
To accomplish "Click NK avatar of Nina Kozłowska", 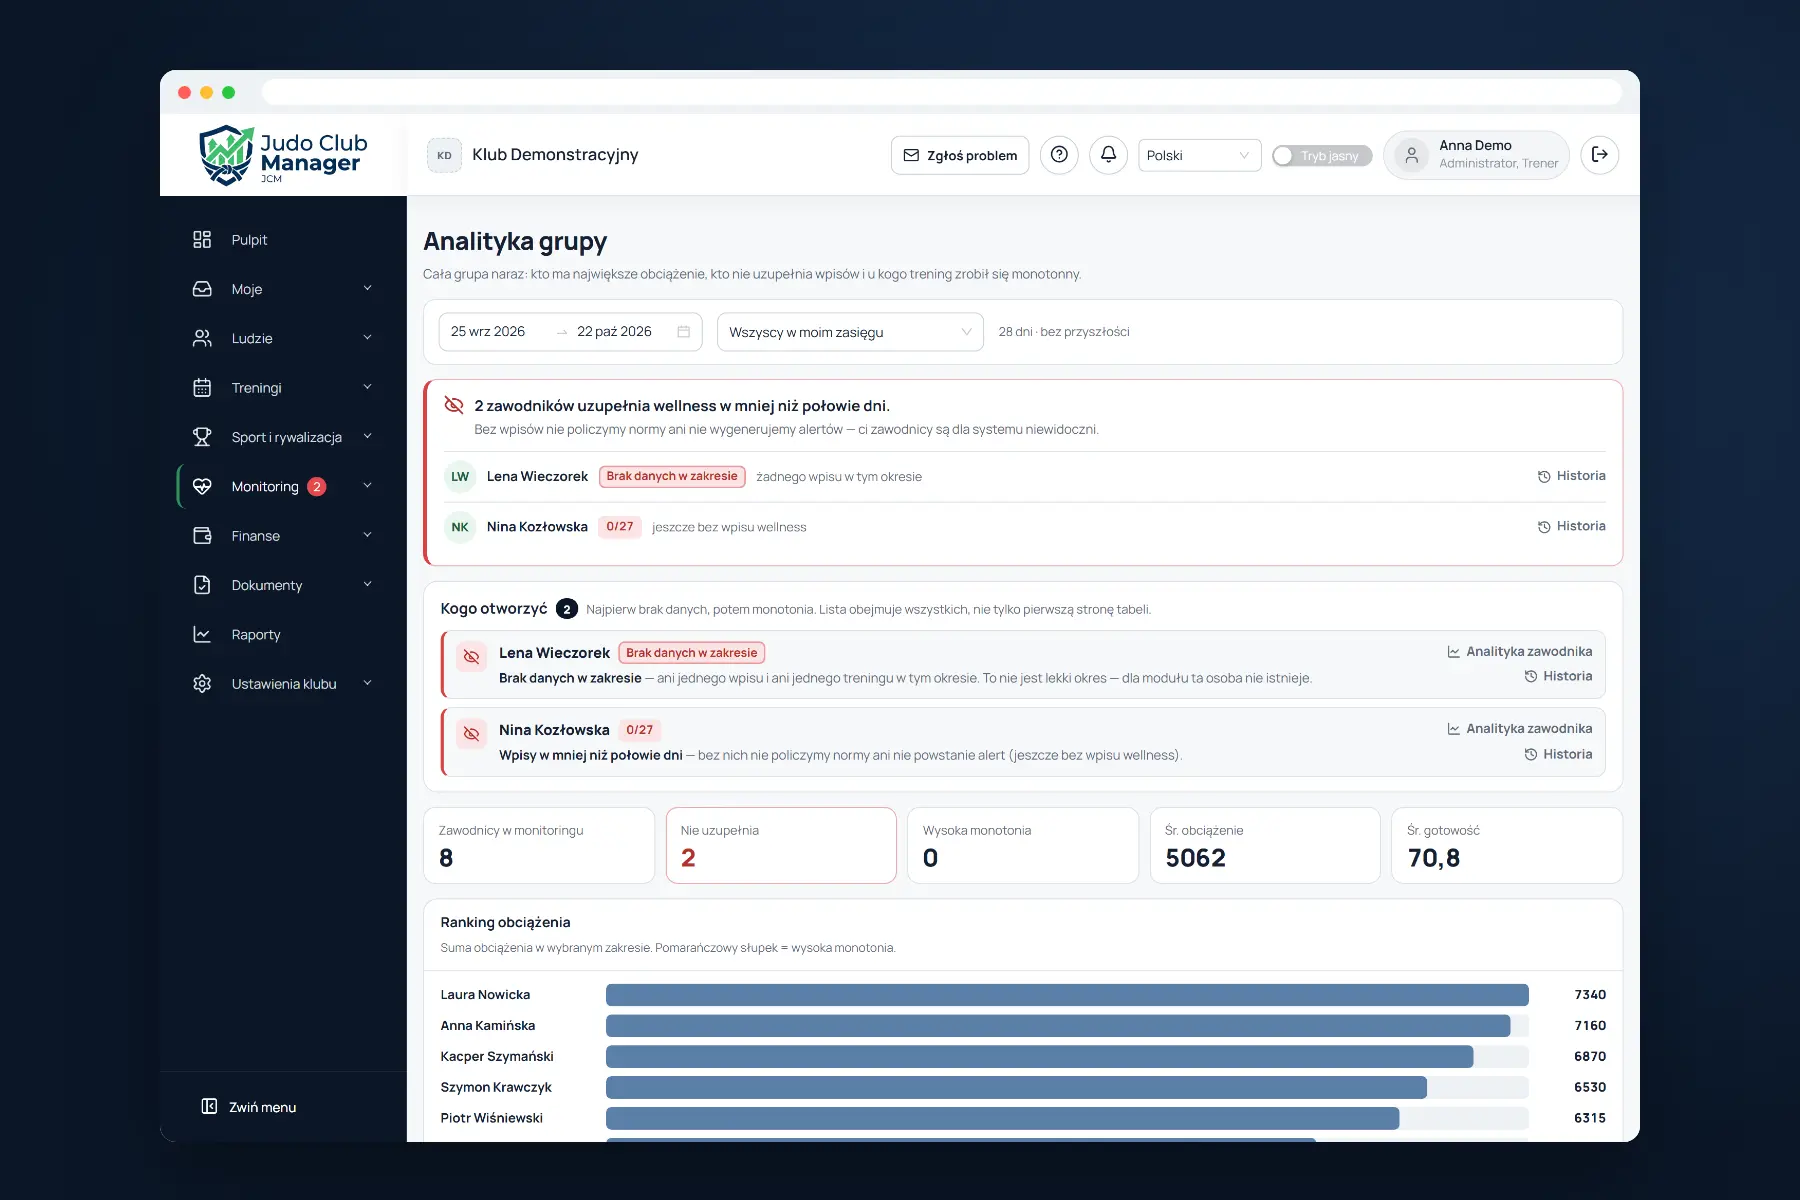I will [x=460, y=527].
